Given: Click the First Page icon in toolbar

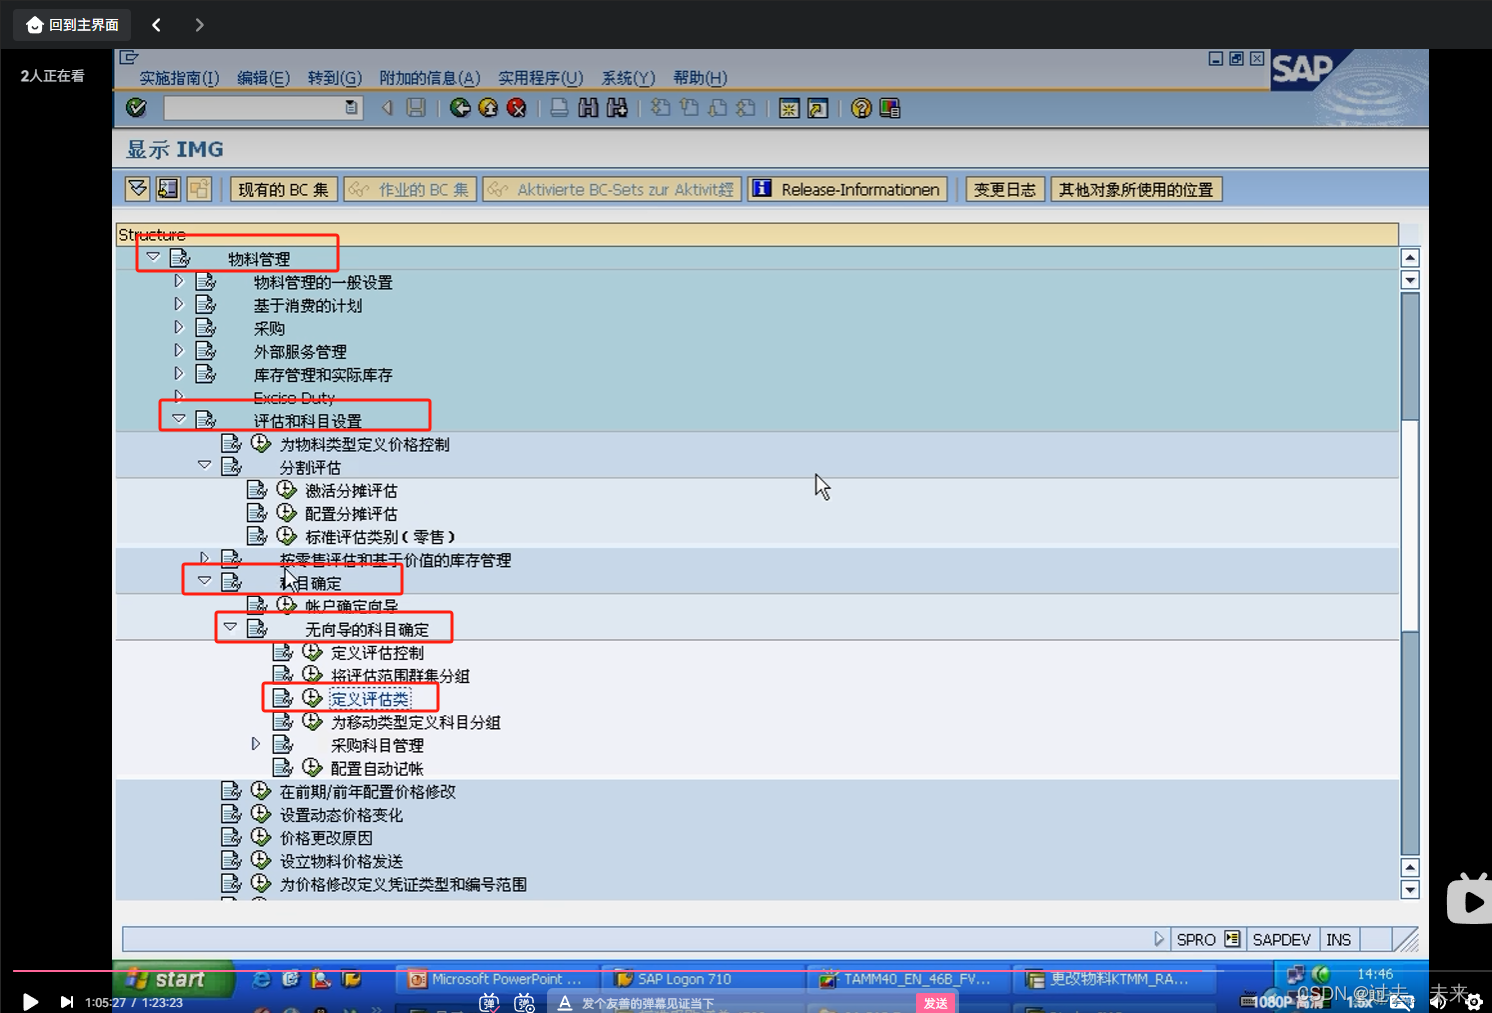Looking at the screenshot, I should click(661, 108).
